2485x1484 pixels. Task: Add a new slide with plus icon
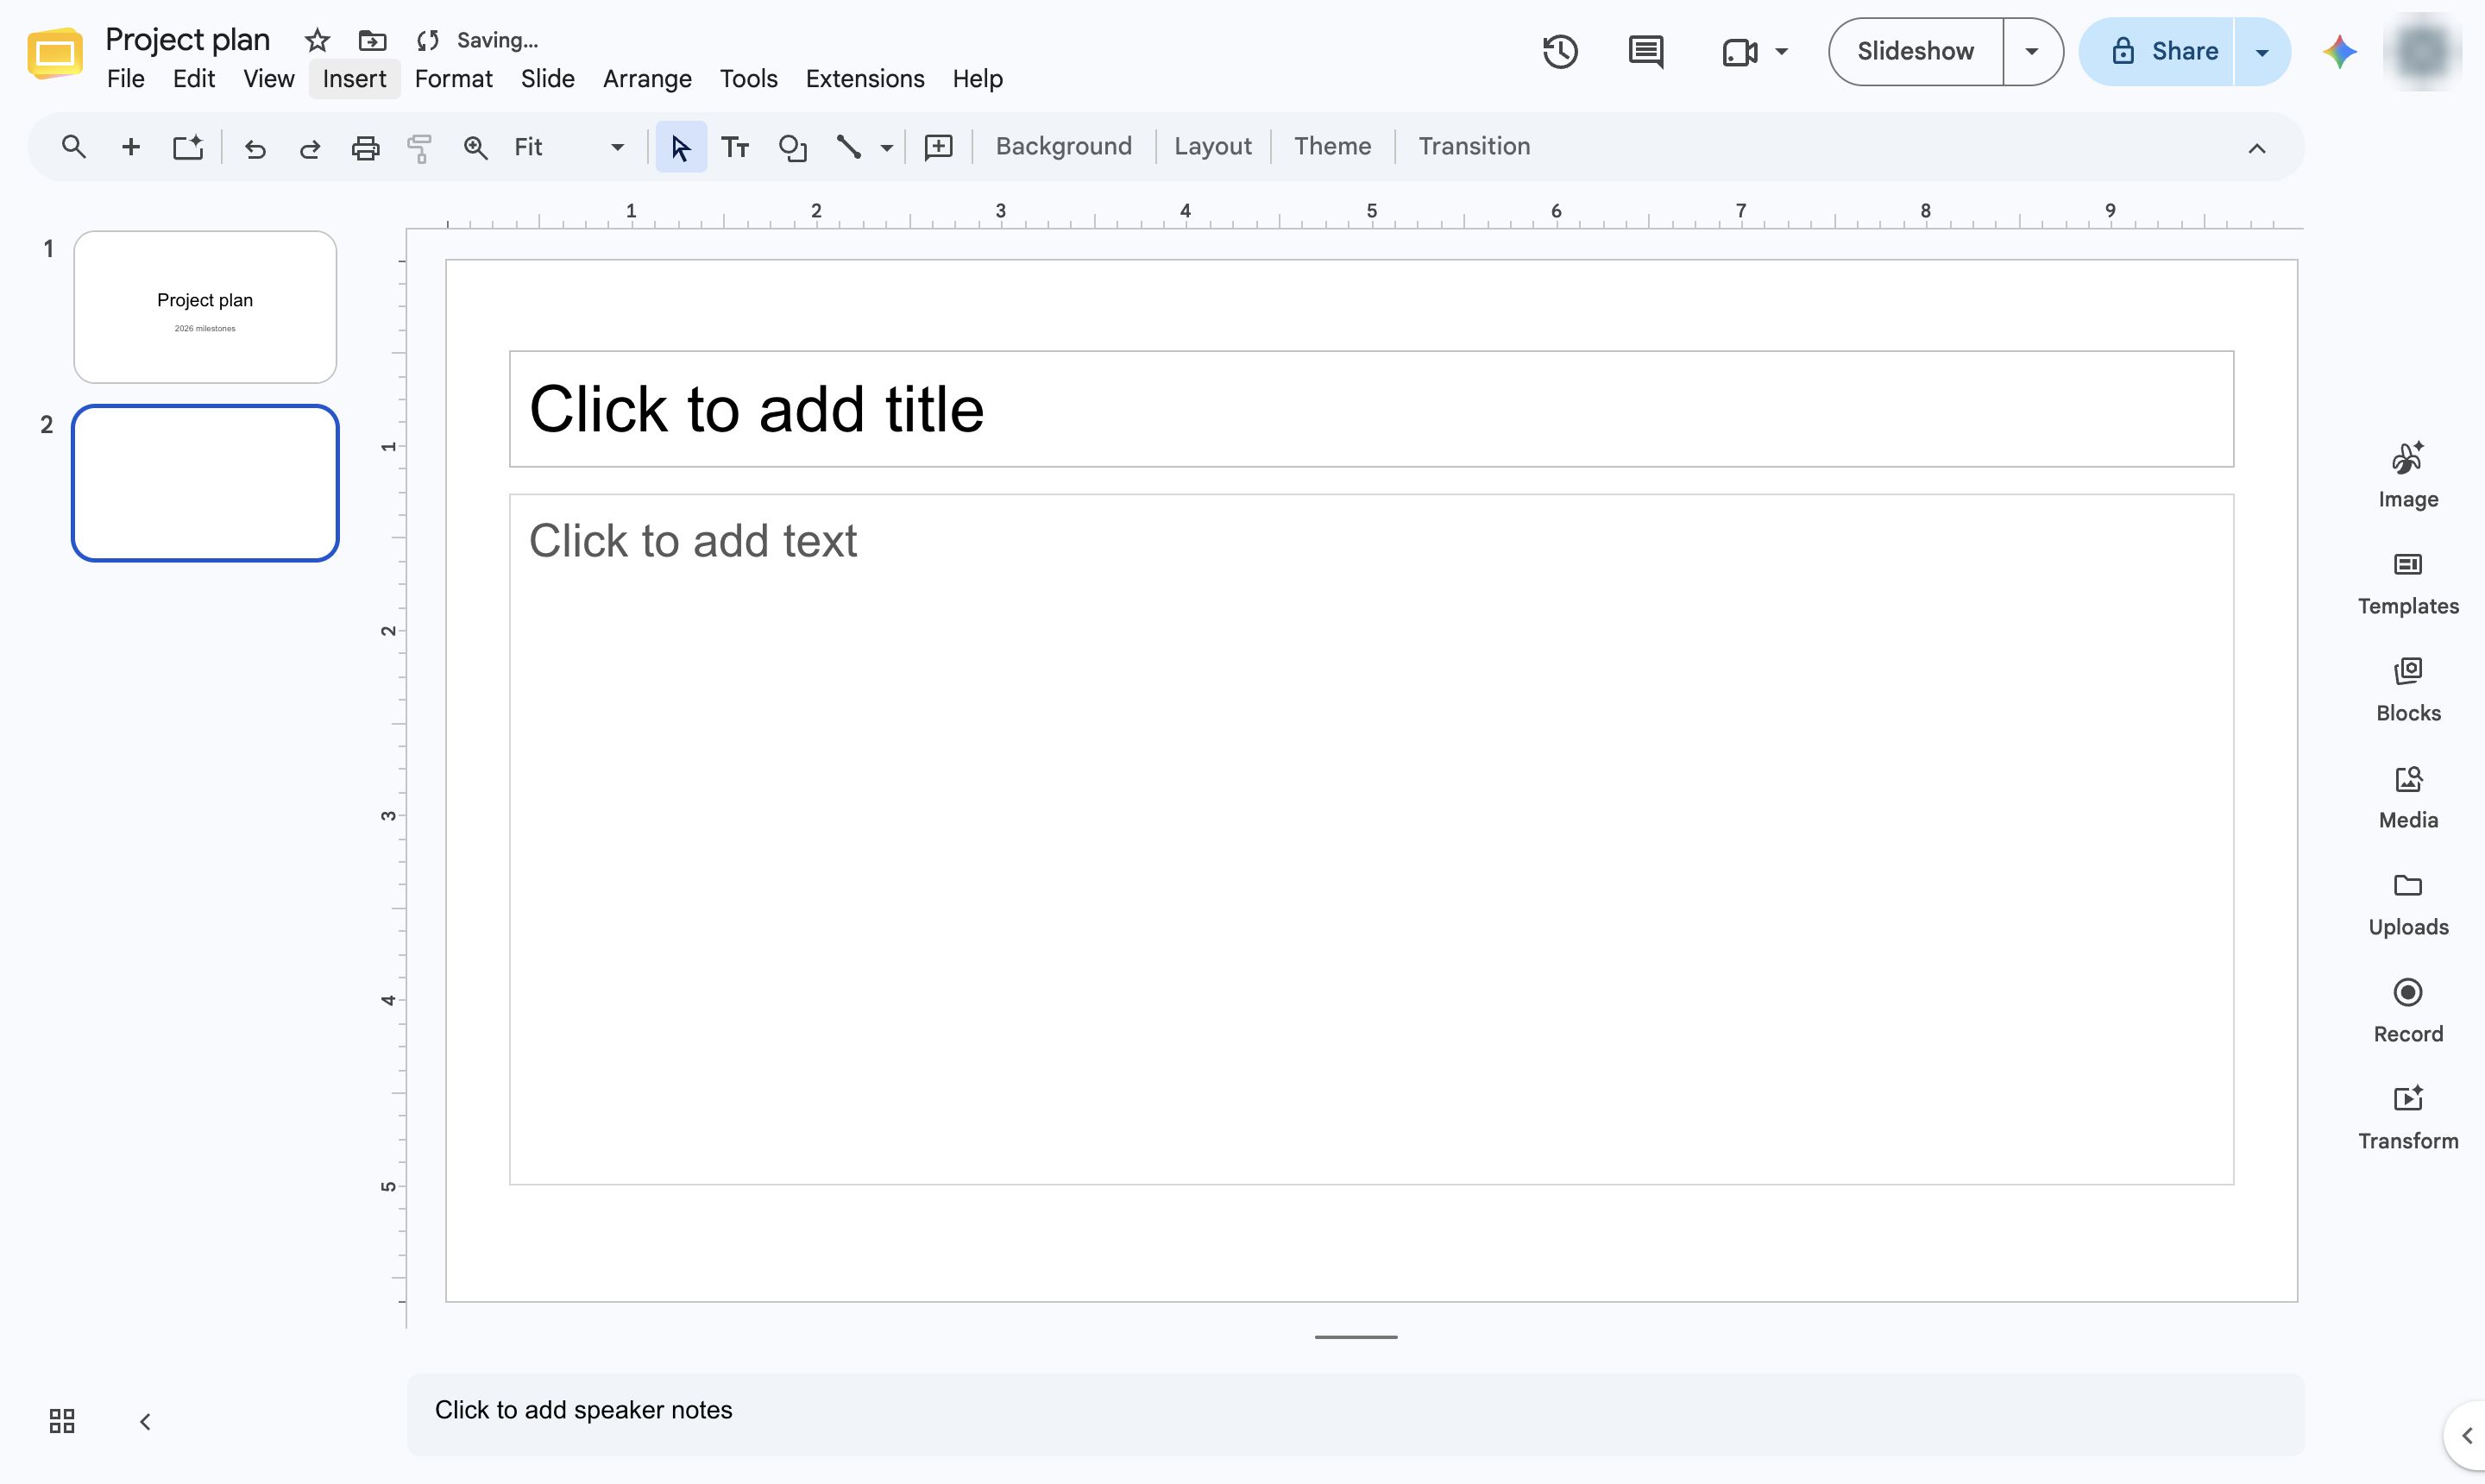[x=130, y=147]
